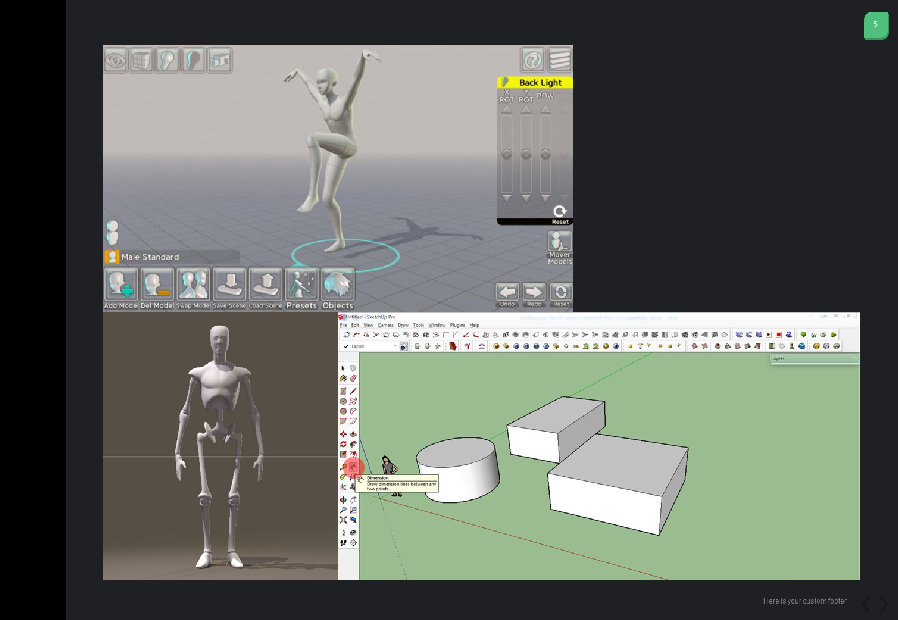This screenshot has height=620, width=898.
Task: Click the up arrow above X ROT slider
Action: (x=507, y=109)
